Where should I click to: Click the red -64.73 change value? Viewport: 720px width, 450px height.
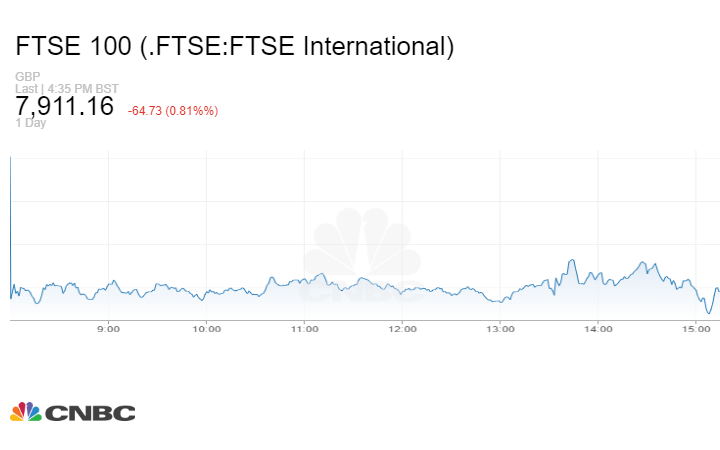[x=148, y=110]
